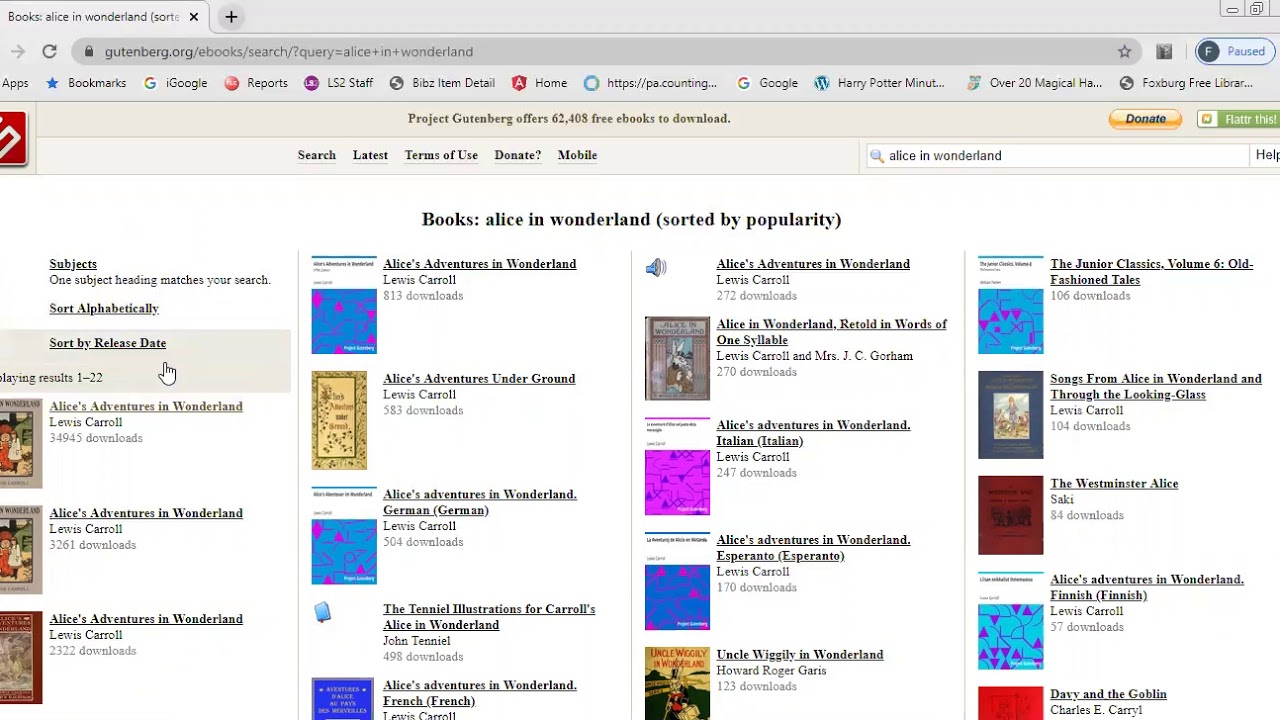
Task: Open Alice's adventures in Wonderland Finnish edition
Action: [1147, 587]
